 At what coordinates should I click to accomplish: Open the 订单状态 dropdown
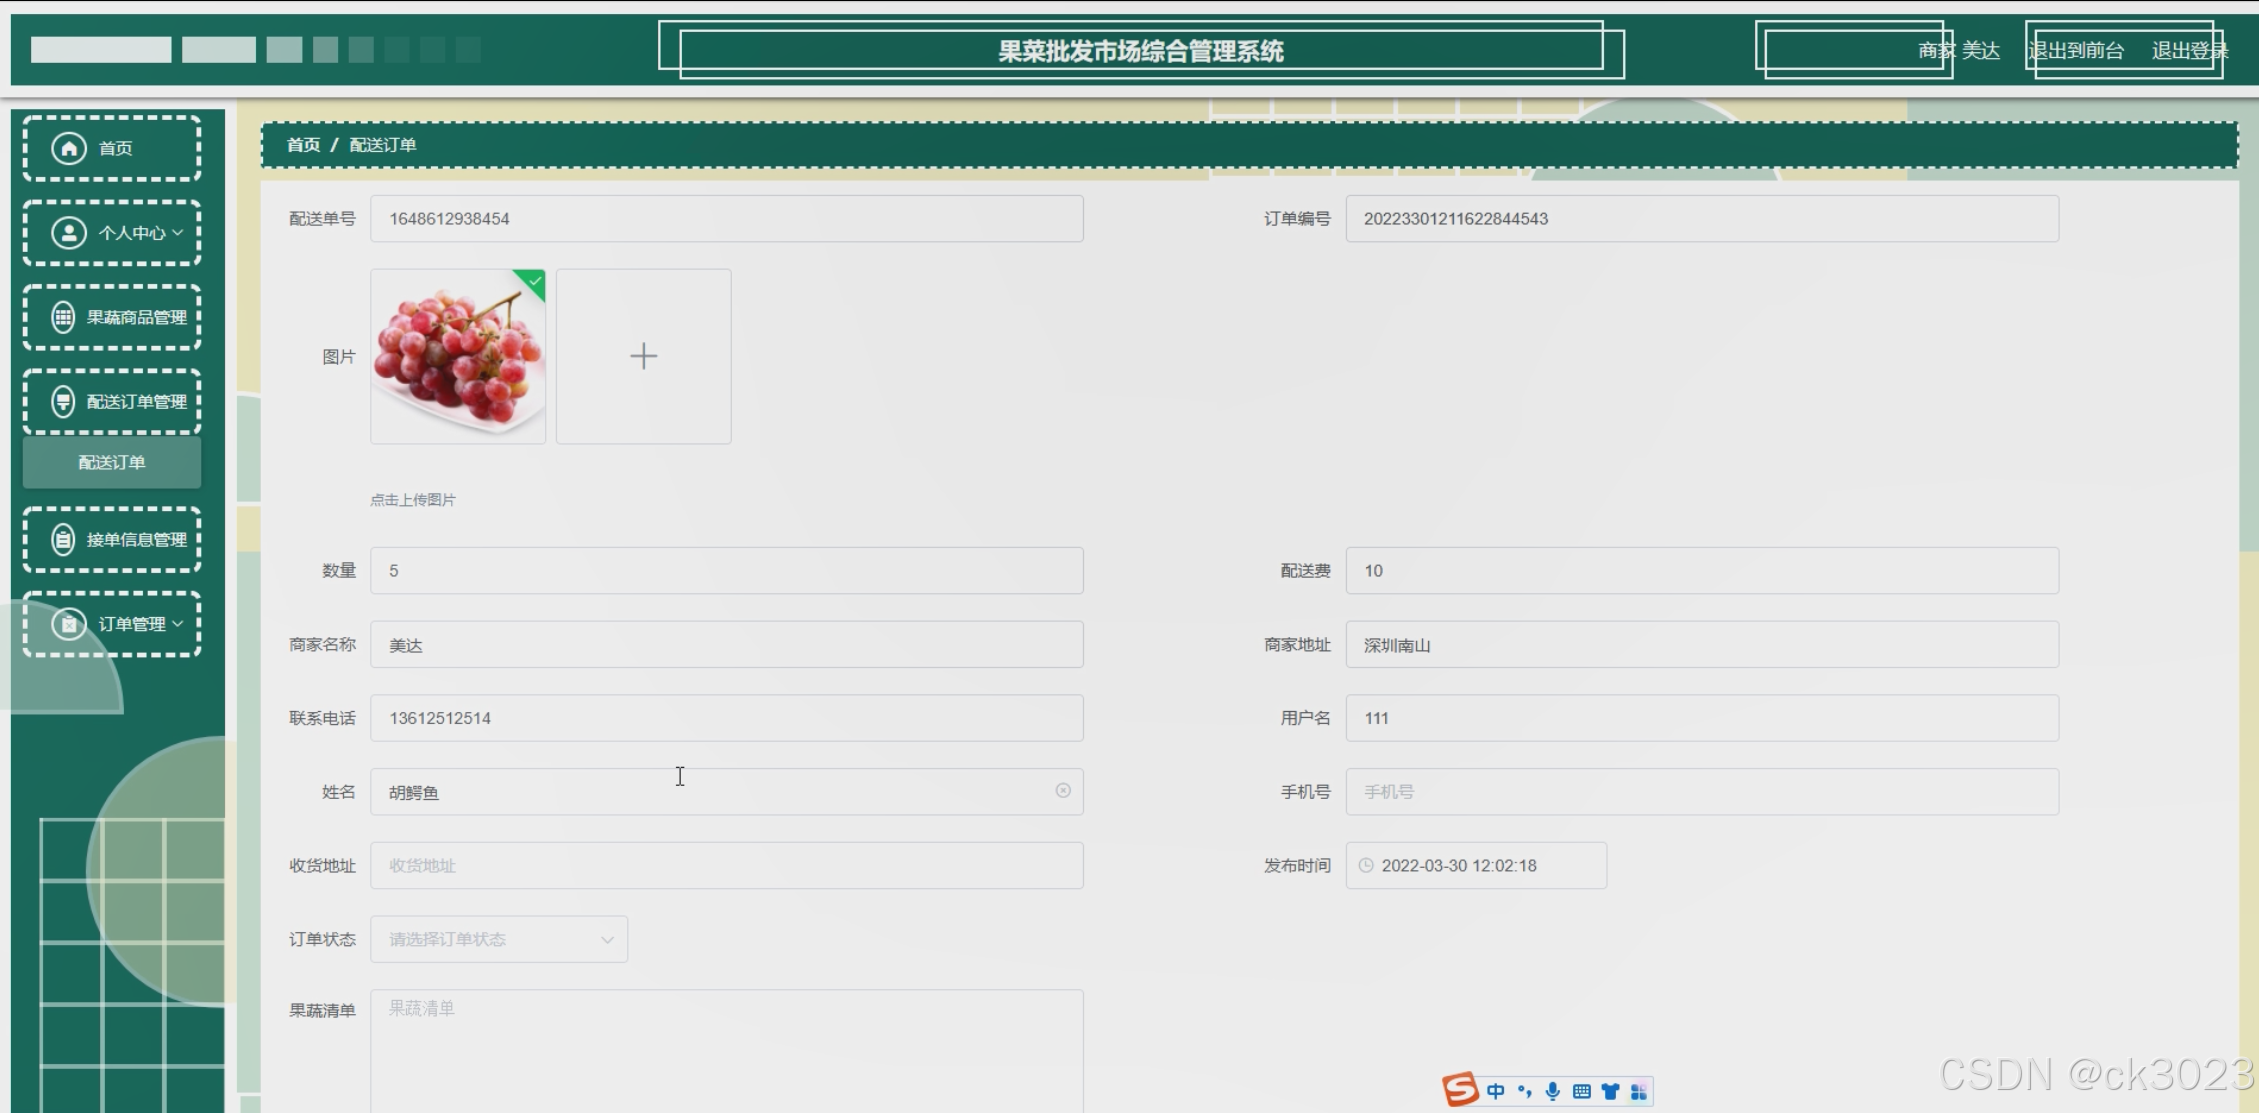(499, 940)
